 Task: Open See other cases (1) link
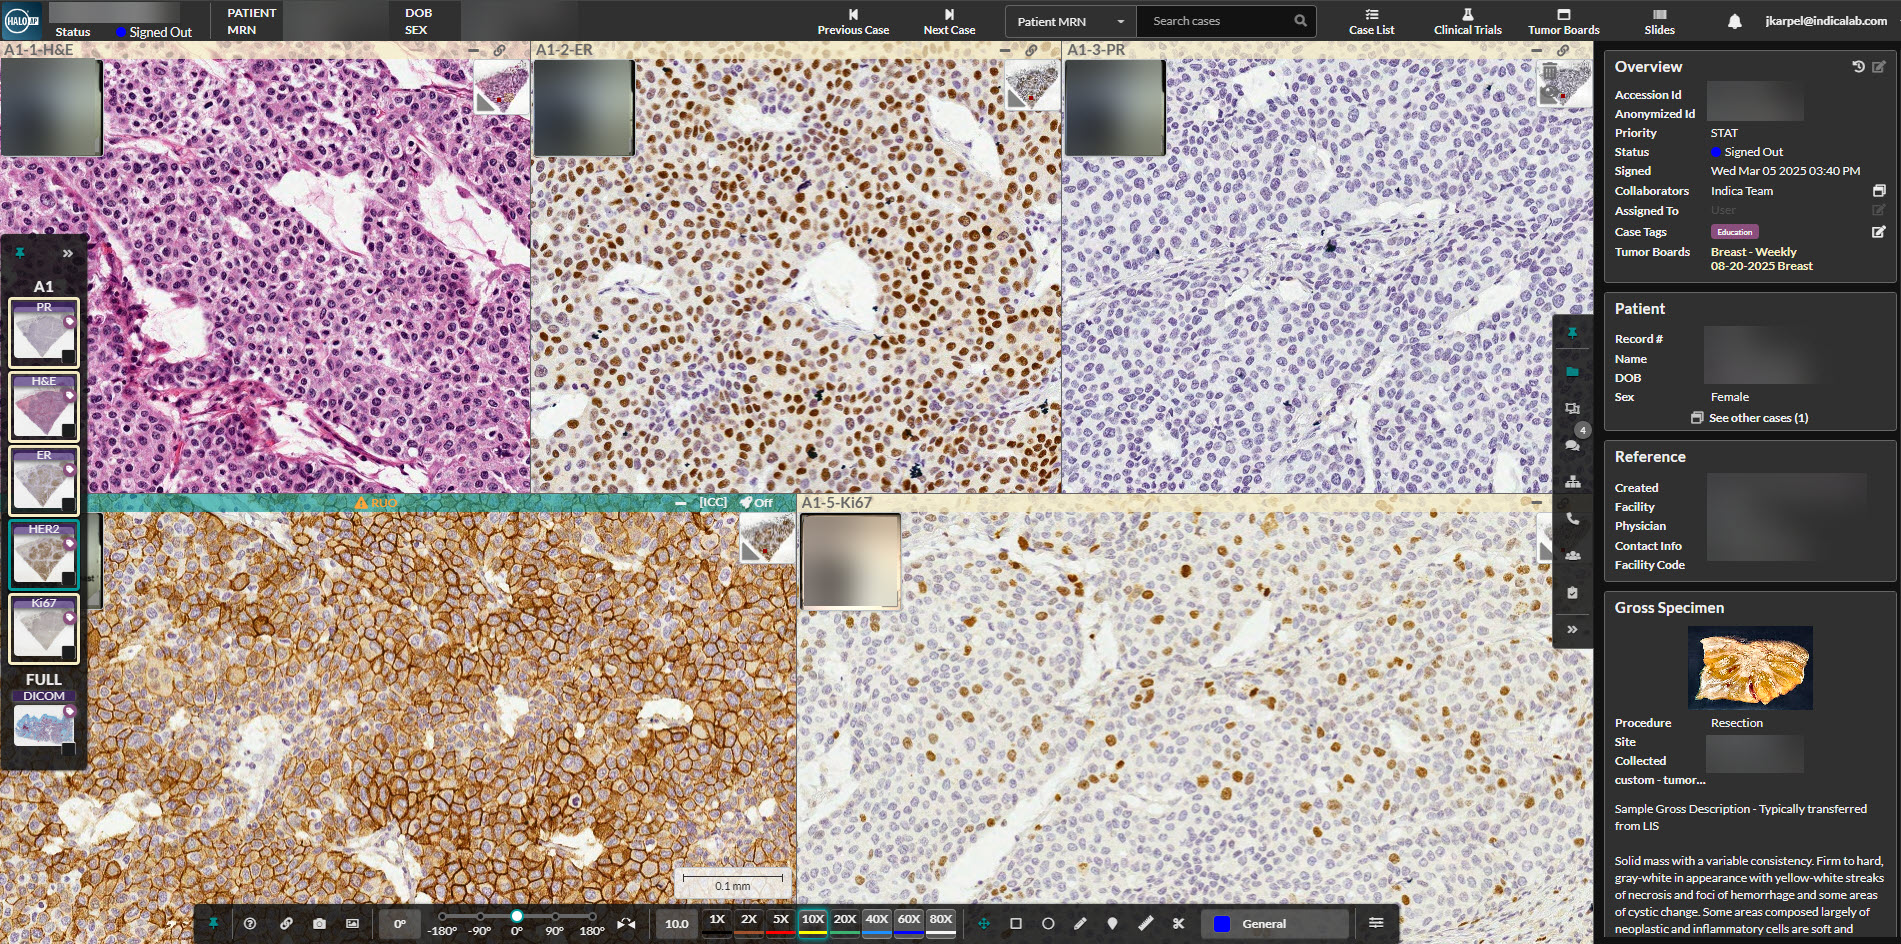[x=1757, y=418]
